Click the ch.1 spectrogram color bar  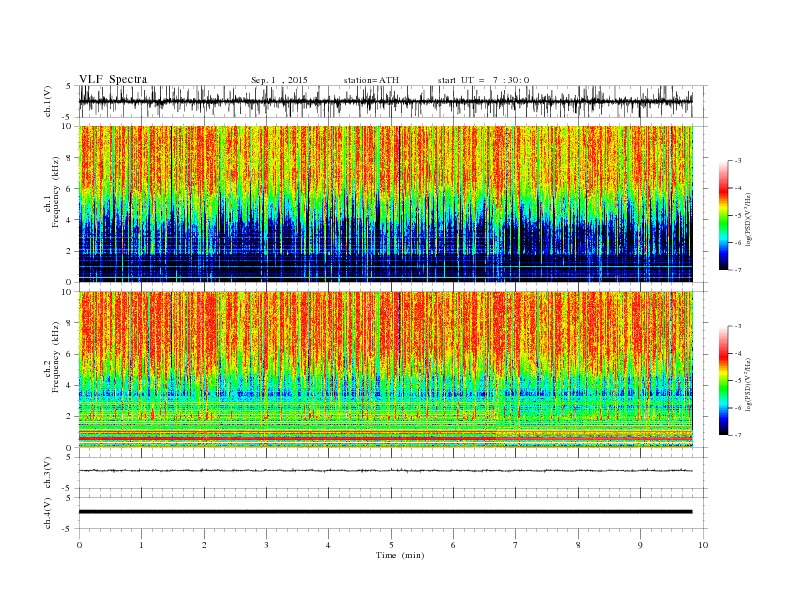pyautogui.click(x=723, y=216)
